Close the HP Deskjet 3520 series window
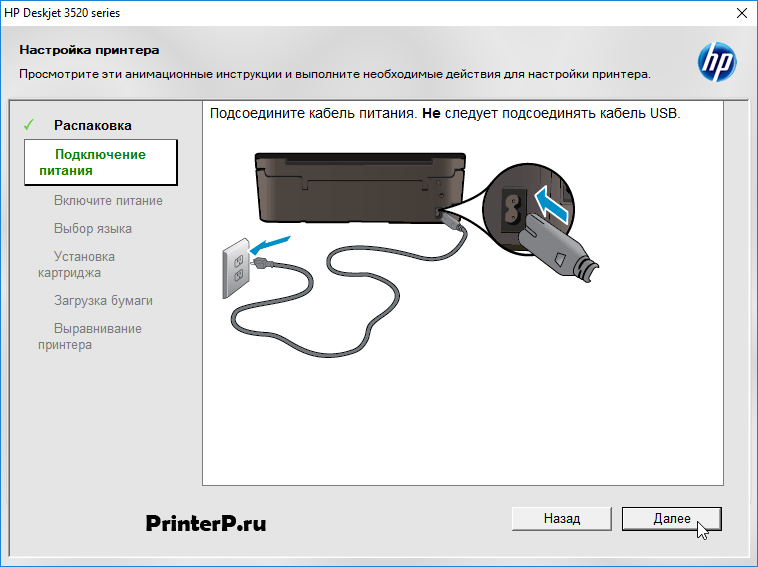This screenshot has height=567, width=758. pyautogui.click(x=742, y=13)
